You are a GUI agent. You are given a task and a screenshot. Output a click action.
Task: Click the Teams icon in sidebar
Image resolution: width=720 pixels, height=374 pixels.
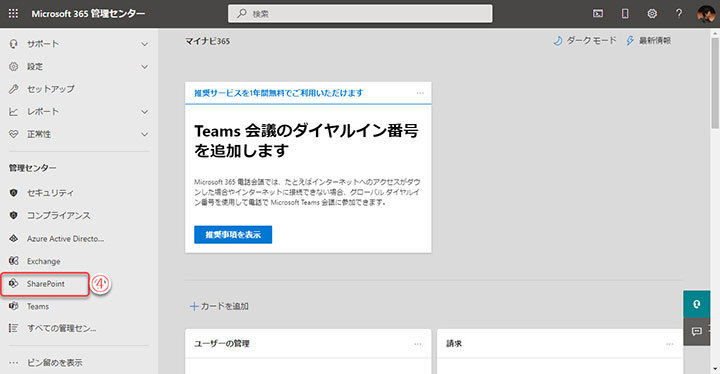pyautogui.click(x=13, y=306)
